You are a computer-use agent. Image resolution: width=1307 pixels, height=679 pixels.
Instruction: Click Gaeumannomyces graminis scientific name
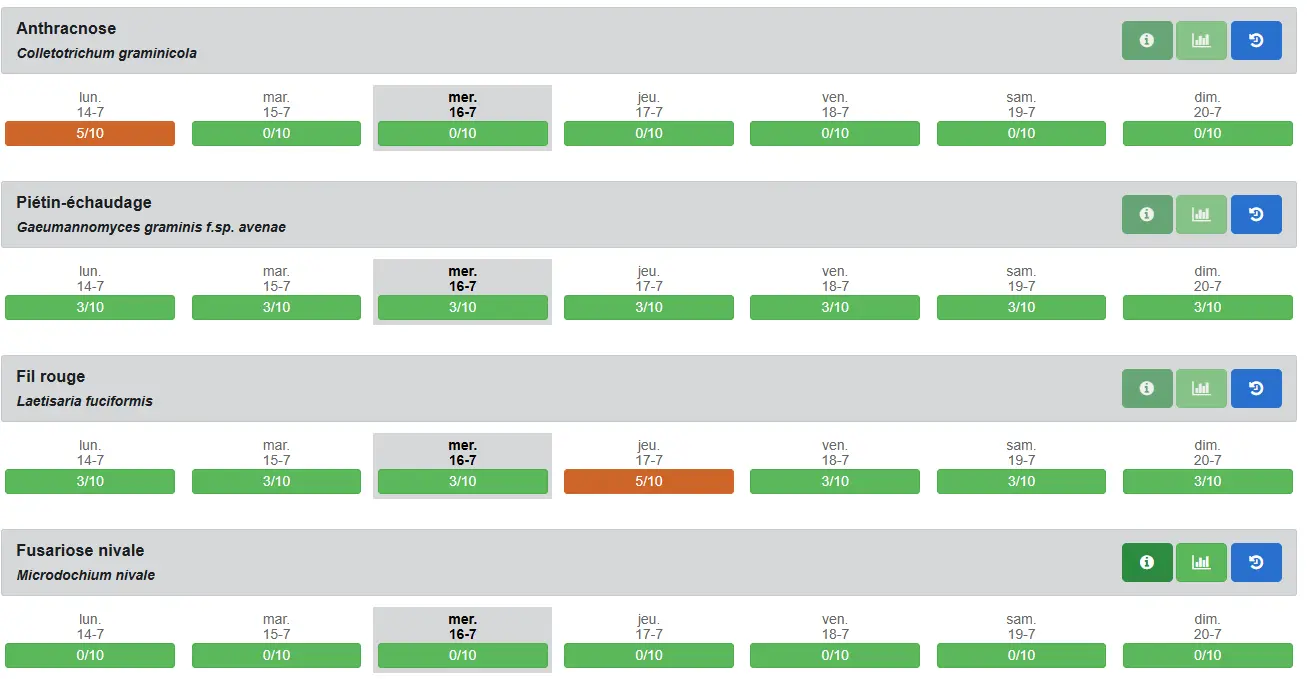point(151,228)
